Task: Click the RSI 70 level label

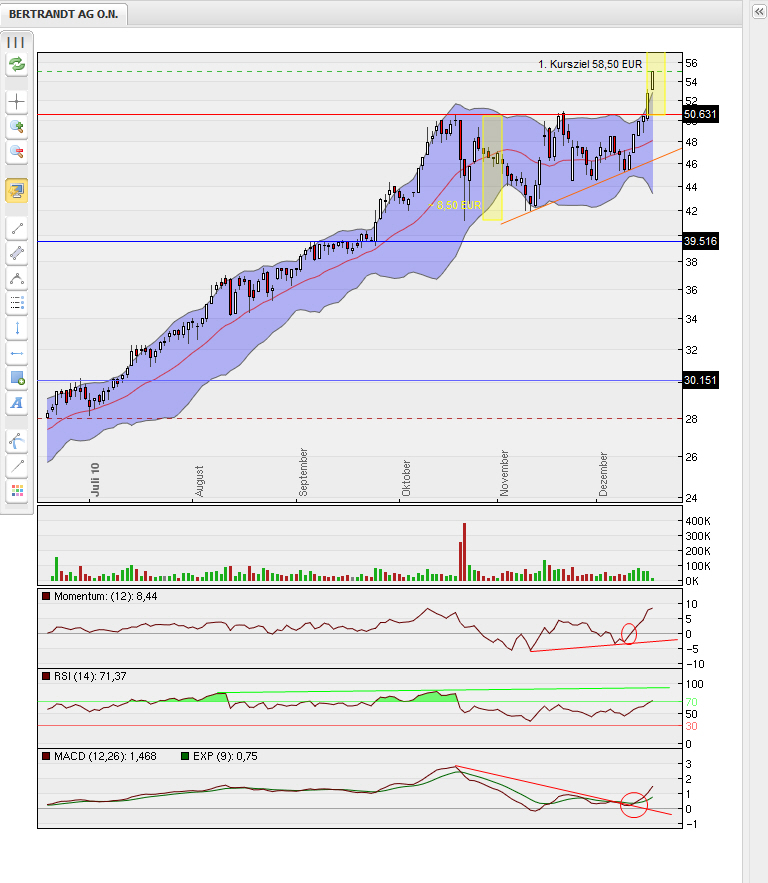Action: [691, 702]
